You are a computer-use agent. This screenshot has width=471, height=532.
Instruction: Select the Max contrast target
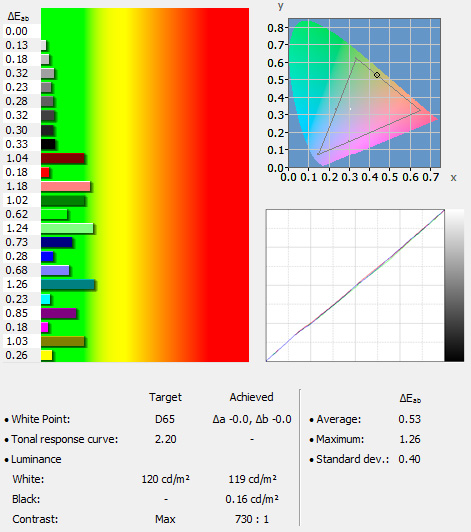click(x=165, y=519)
